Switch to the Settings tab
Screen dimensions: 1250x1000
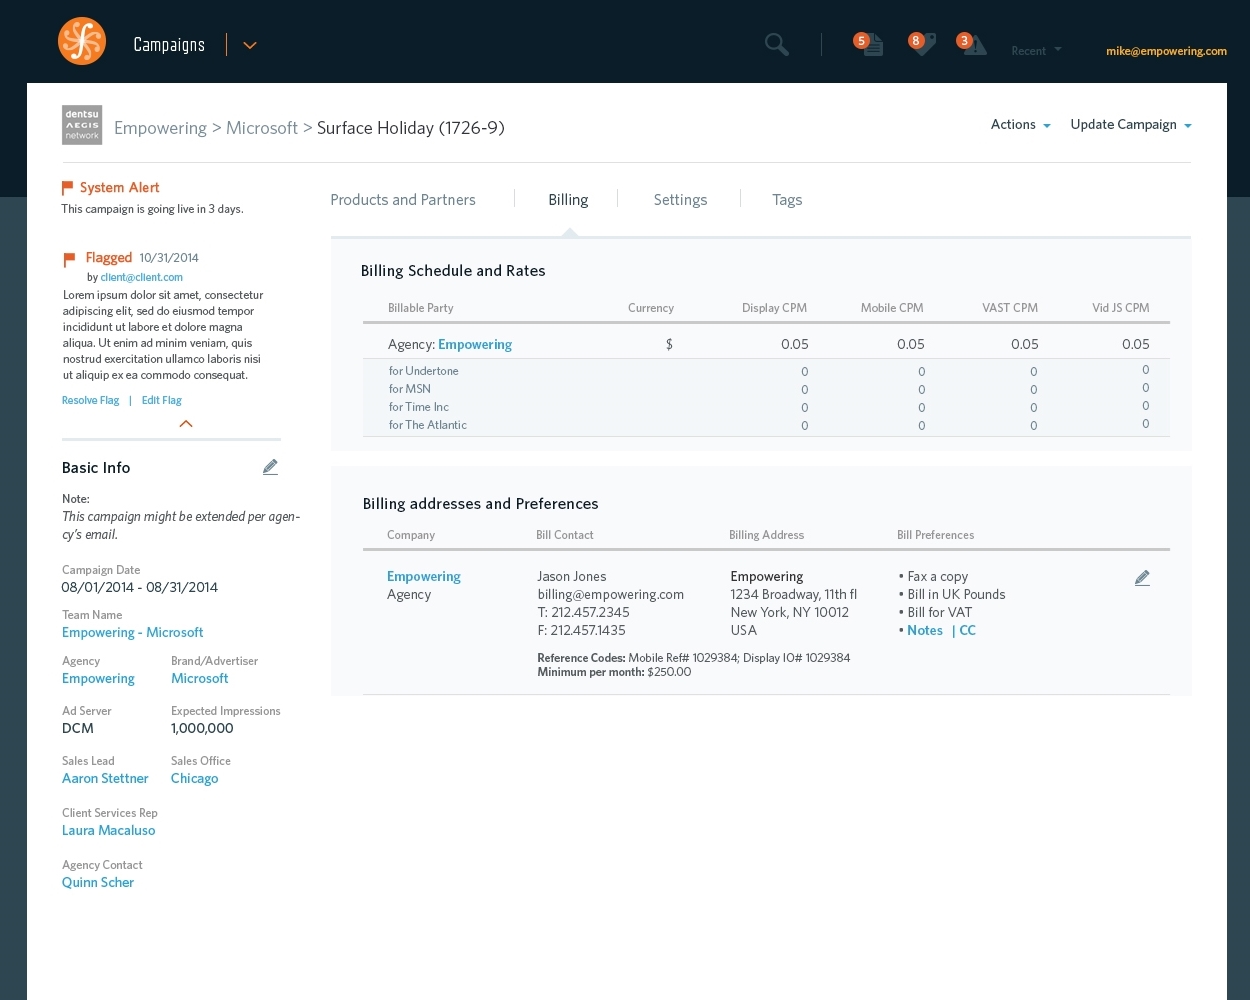(x=680, y=199)
